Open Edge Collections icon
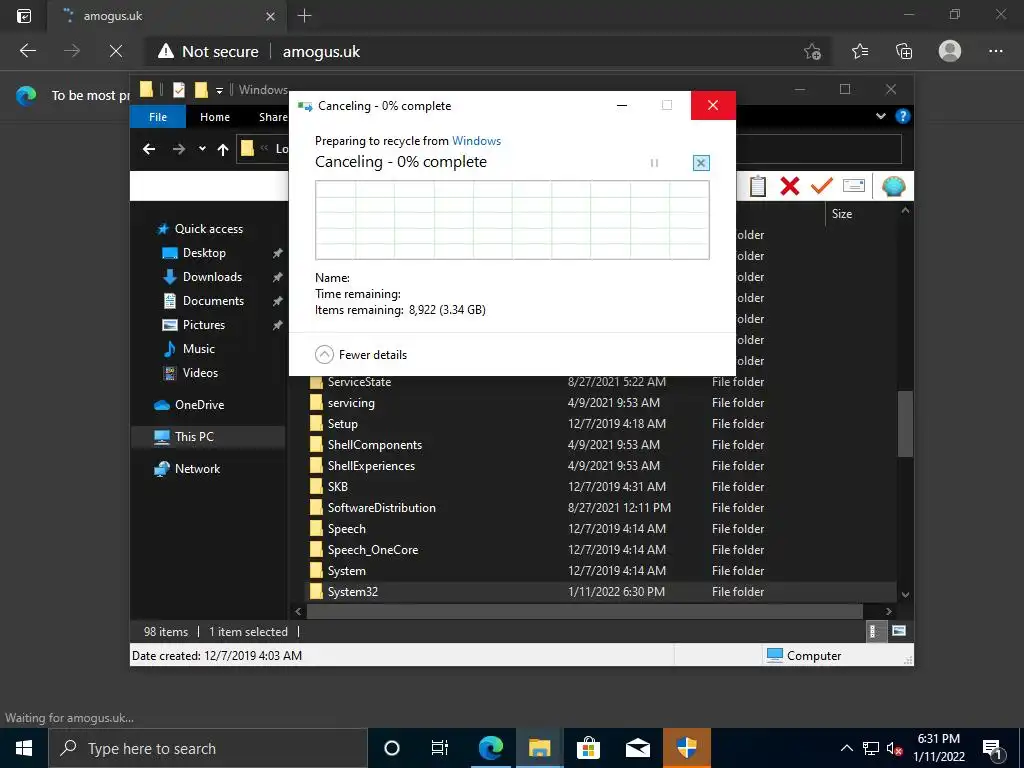This screenshot has width=1024, height=768. click(x=904, y=52)
